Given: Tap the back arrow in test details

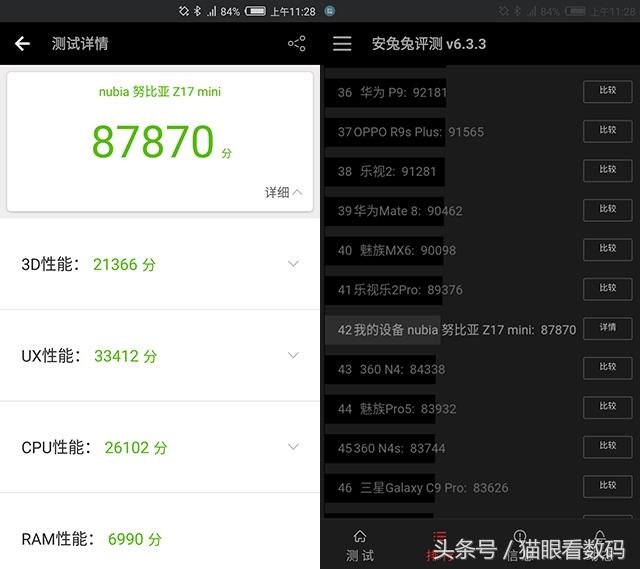Looking at the screenshot, I should 22,43.
